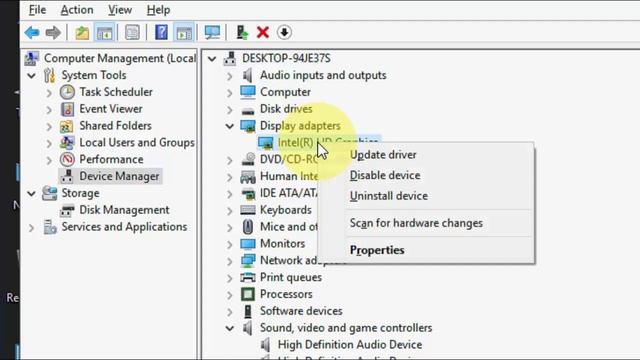The width and height of the screenshot is (640, 360).
Task: Expand the Monitors category
Action: click(230, 245)
